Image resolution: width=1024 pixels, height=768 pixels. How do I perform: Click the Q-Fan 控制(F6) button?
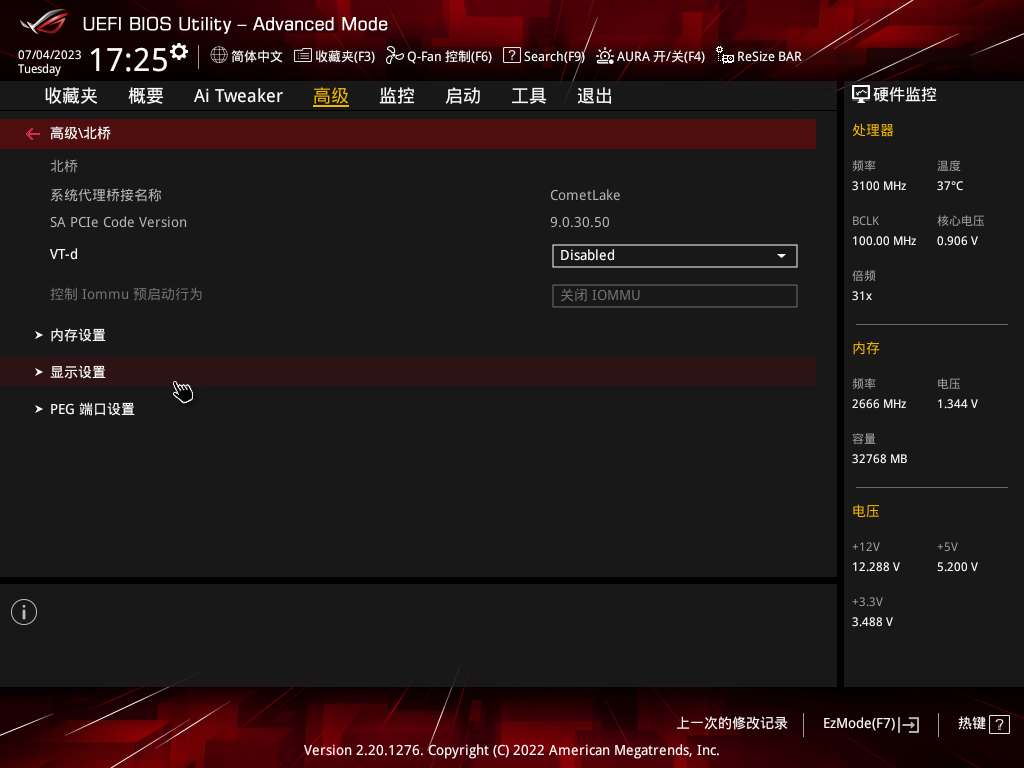(x=449, y=56)
